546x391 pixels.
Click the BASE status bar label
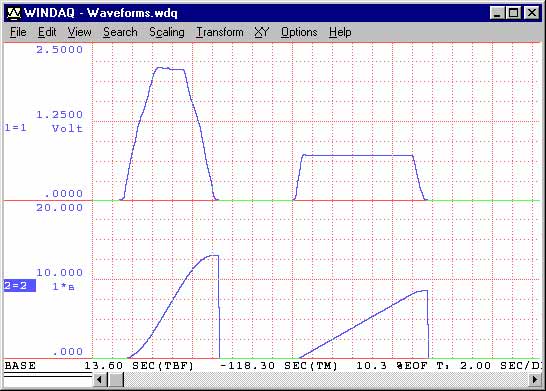point(20,366)
